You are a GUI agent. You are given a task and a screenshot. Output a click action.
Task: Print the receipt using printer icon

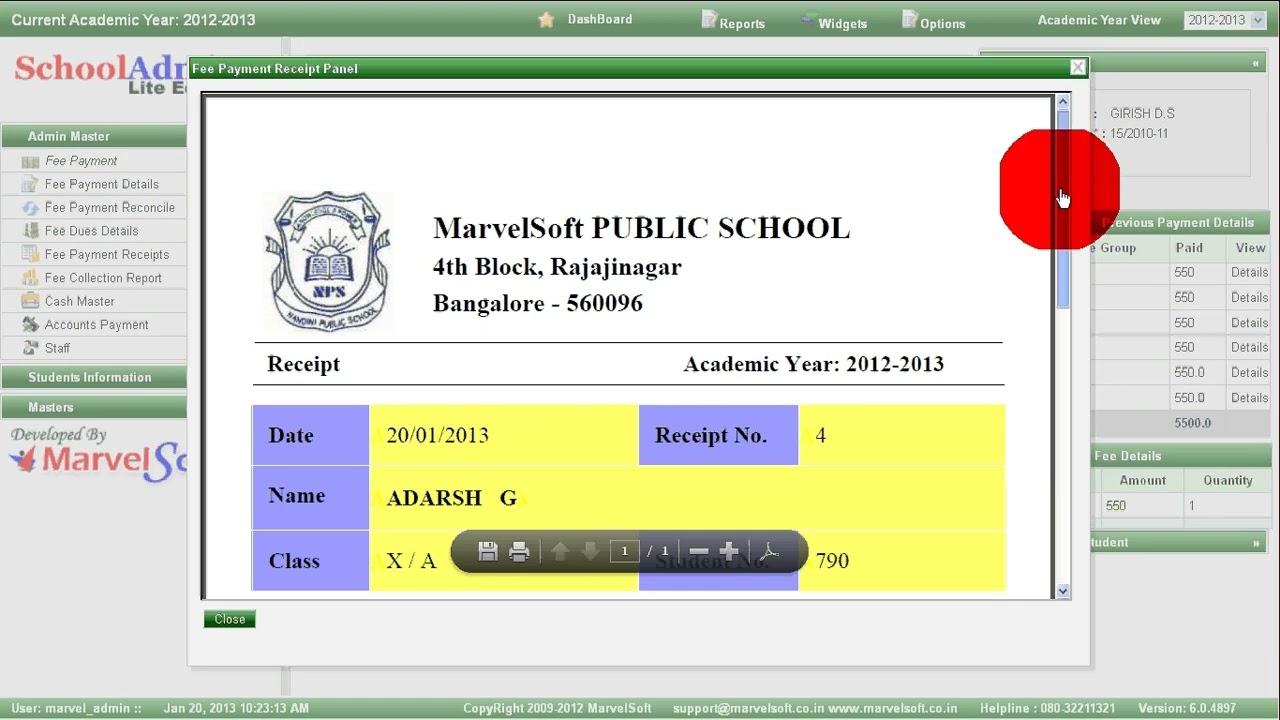(519, 551)
